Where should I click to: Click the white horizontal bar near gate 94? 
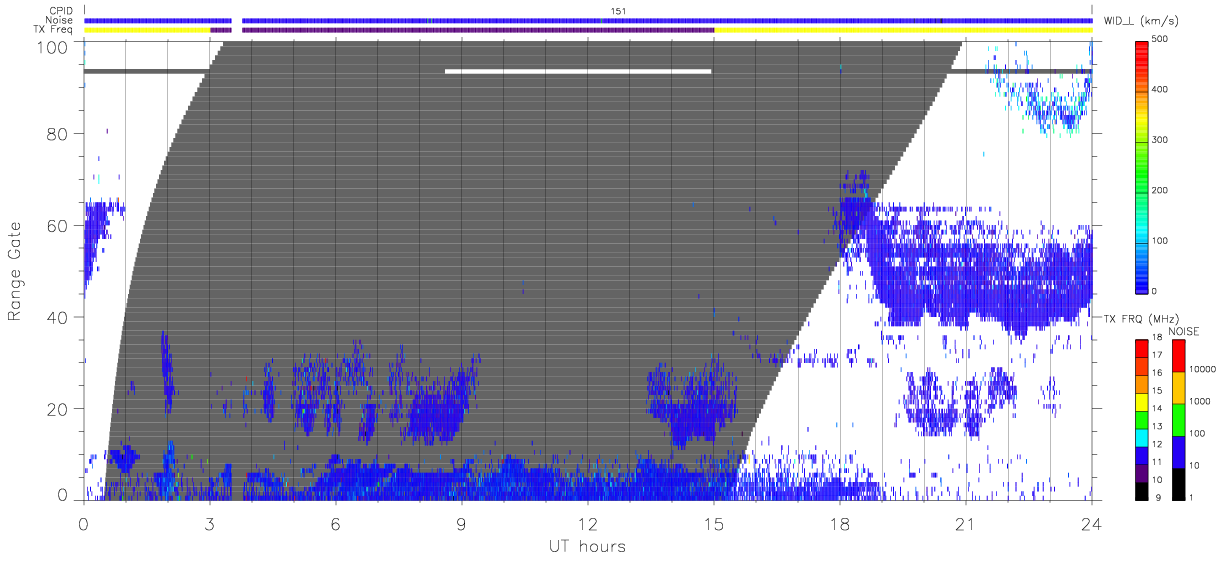click(x=578, y=71)
